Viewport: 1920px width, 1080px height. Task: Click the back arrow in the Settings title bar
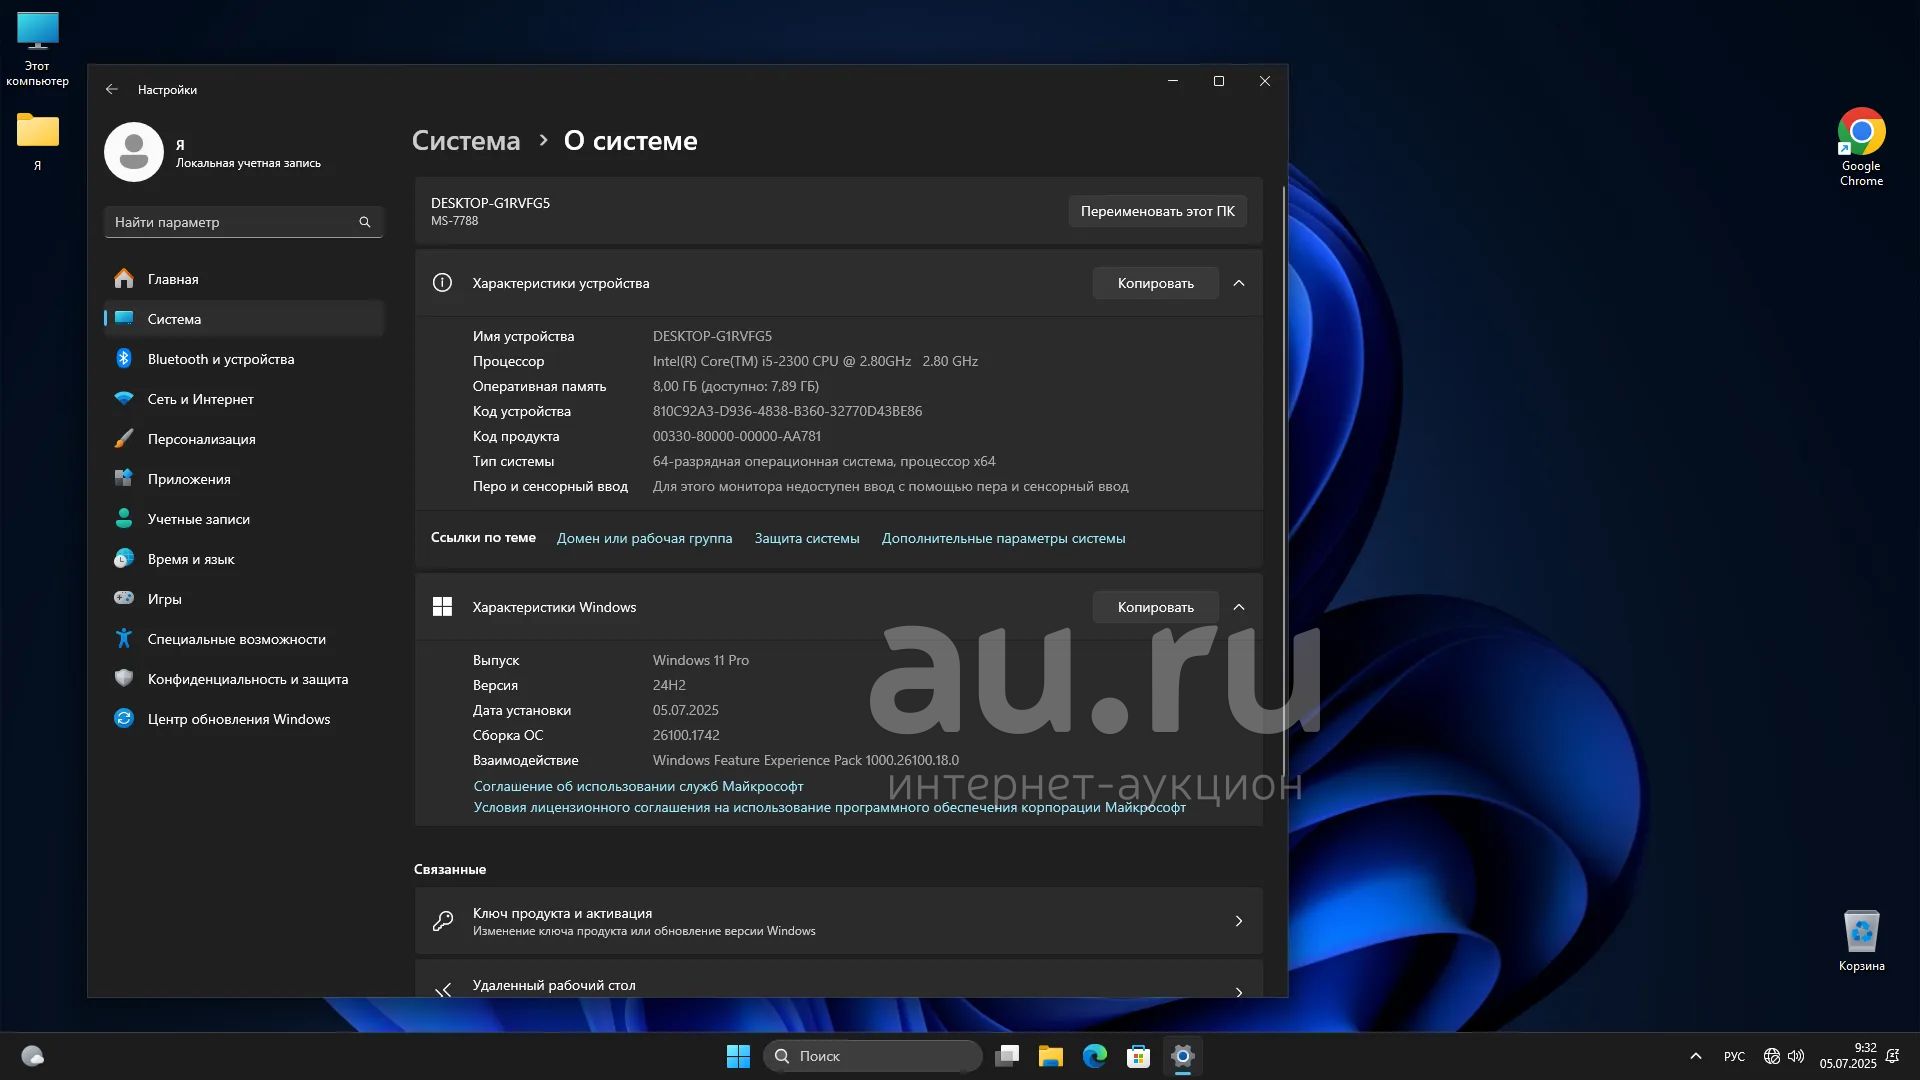coord(111,89)
